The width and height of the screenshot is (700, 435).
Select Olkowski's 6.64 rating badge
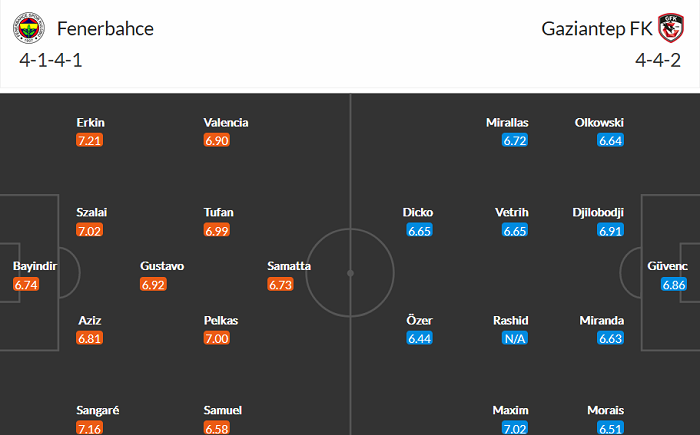coord(610,141)
